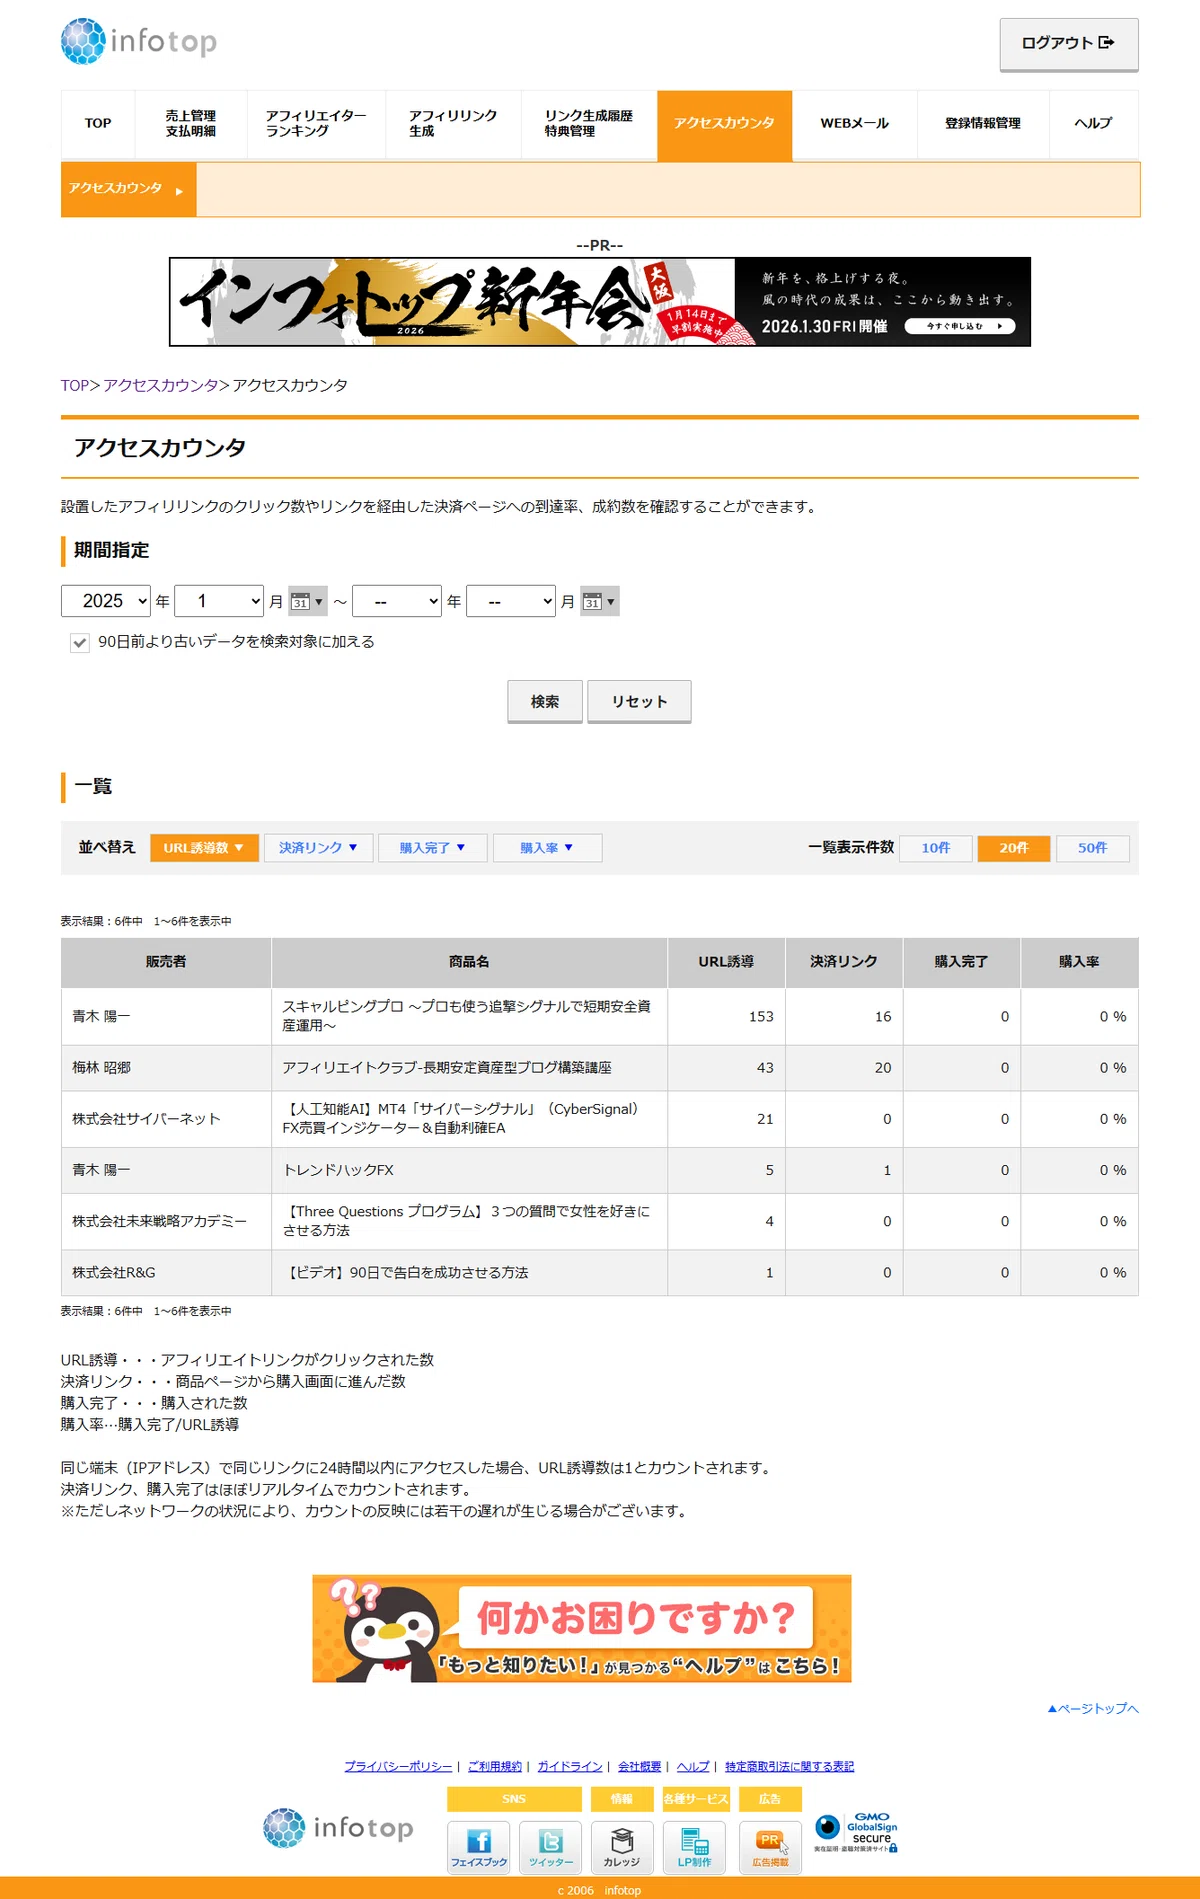Open the end date calendar picker icon

pos(600,601)
